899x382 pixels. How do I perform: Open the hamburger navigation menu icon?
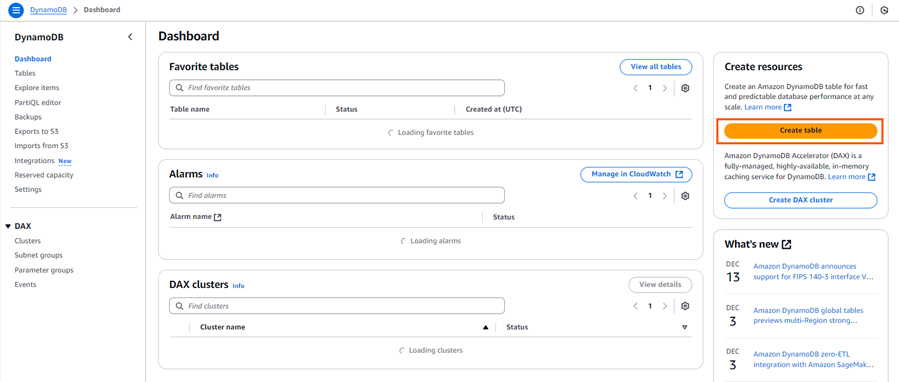(16, 10)
